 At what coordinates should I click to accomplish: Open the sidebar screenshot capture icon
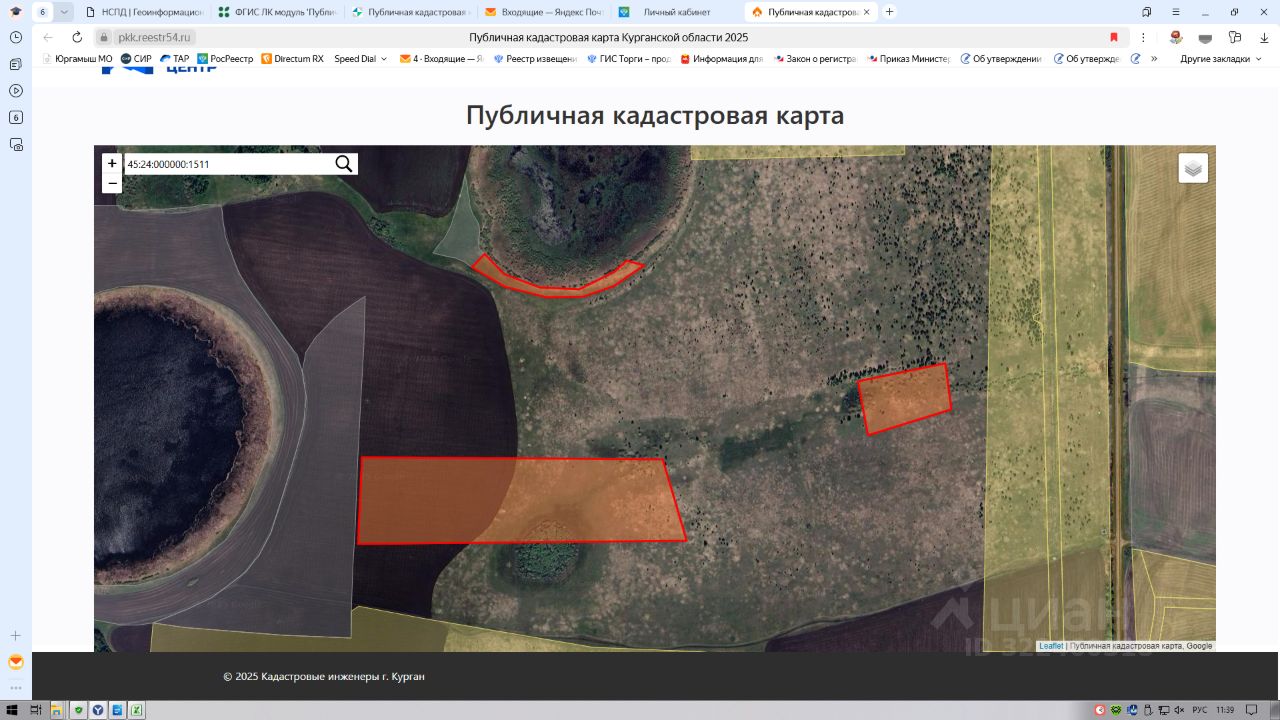coord(16,144)
